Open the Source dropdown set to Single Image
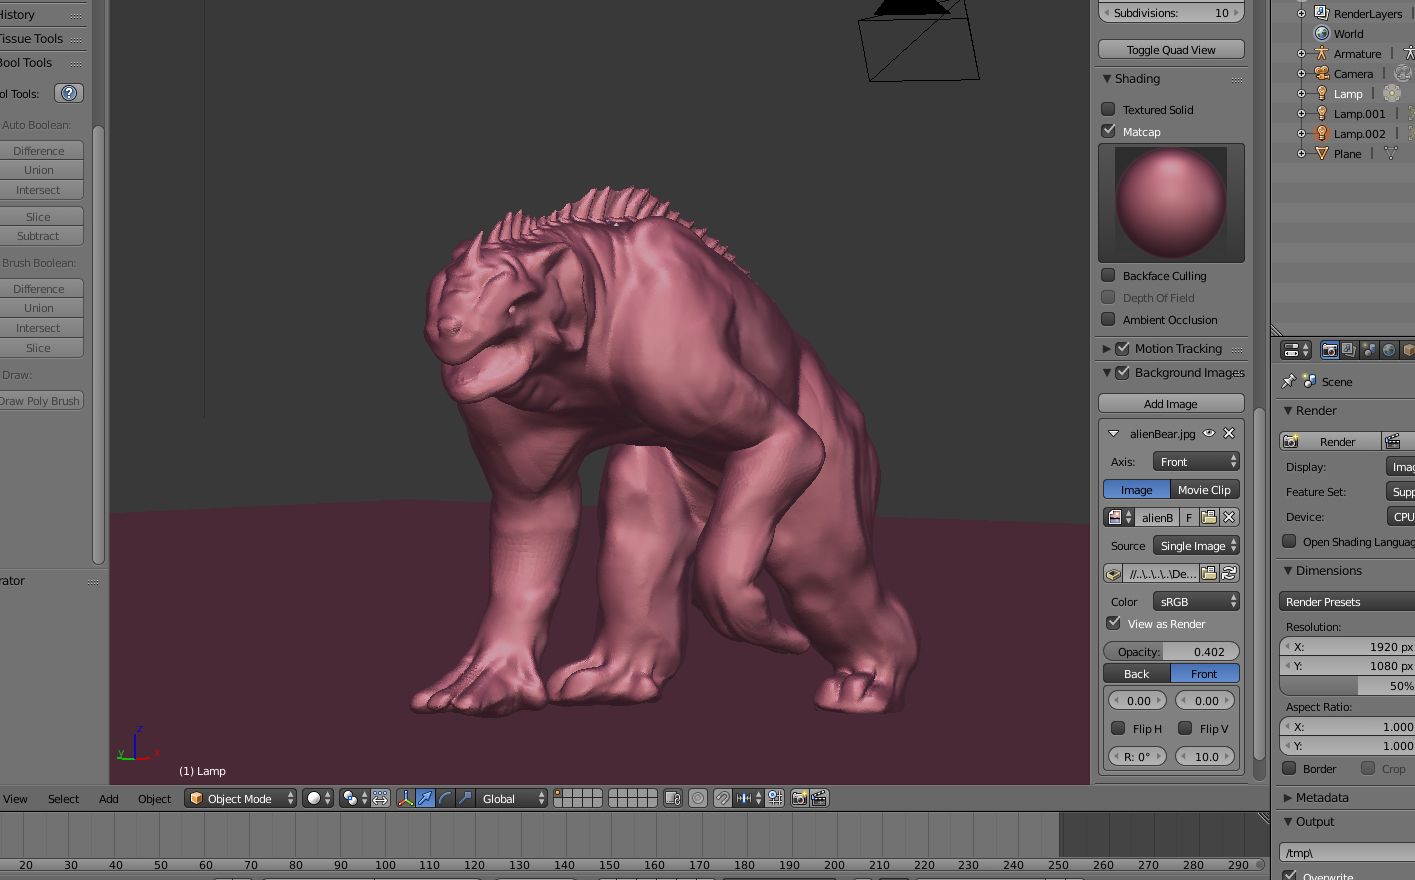1415x880 pixels. coord(1196,545)
